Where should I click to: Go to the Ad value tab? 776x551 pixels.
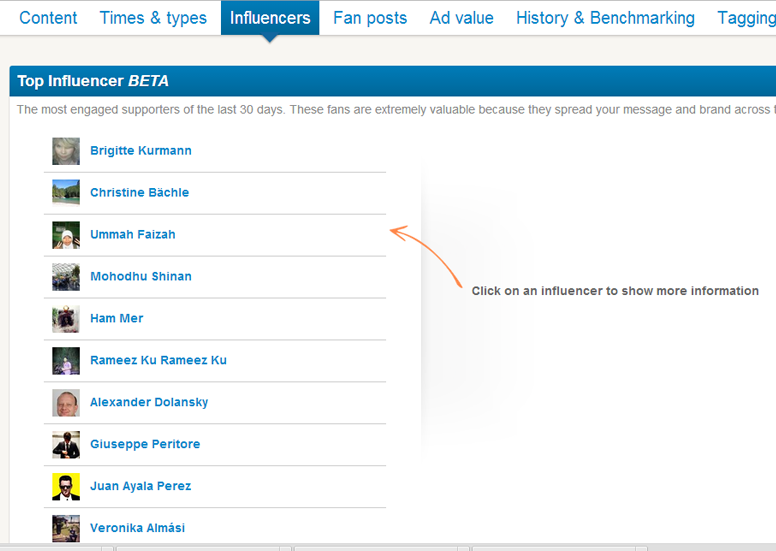coord(461,18)
